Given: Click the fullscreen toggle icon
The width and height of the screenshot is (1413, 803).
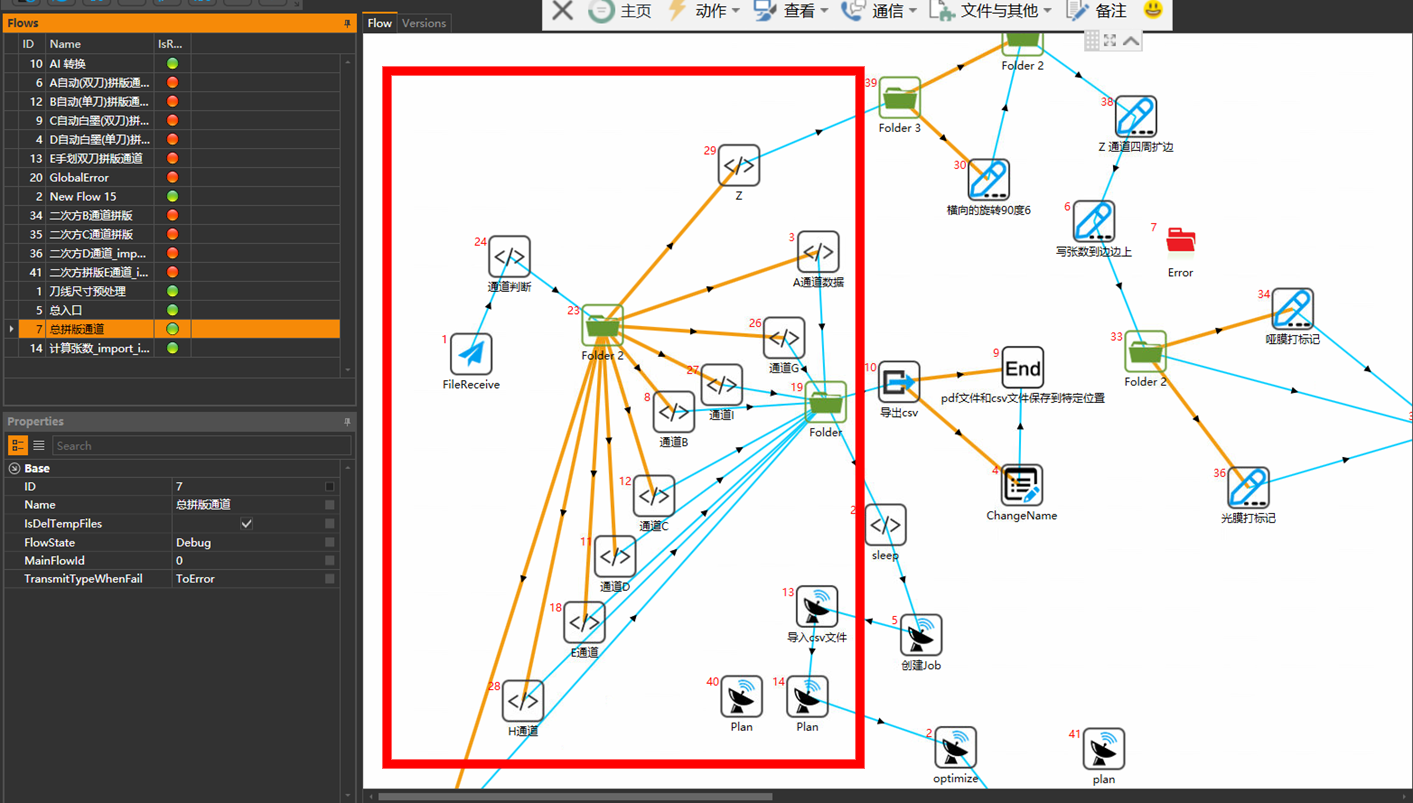Looking at the screenshot, I should (x=1110, y=40).
